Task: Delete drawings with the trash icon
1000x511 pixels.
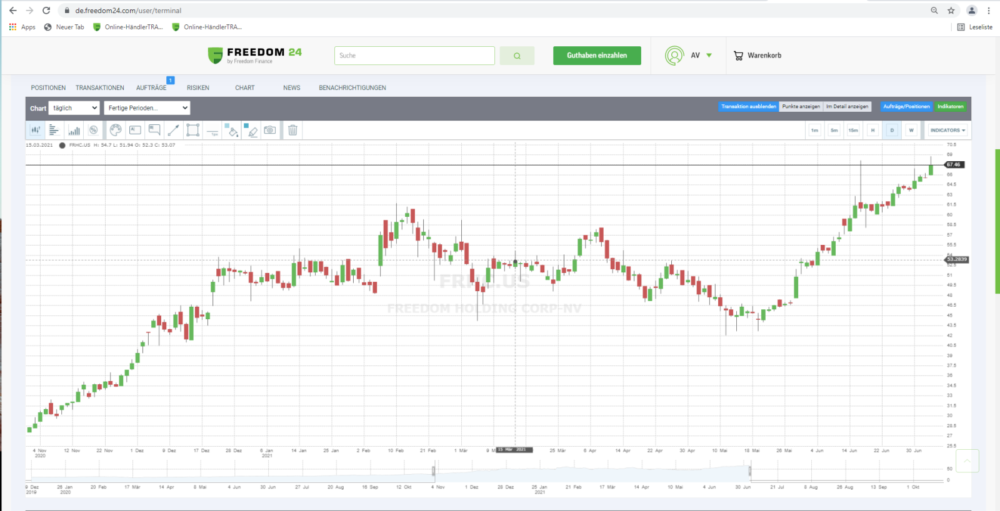Action: click(x=293, y=130)
